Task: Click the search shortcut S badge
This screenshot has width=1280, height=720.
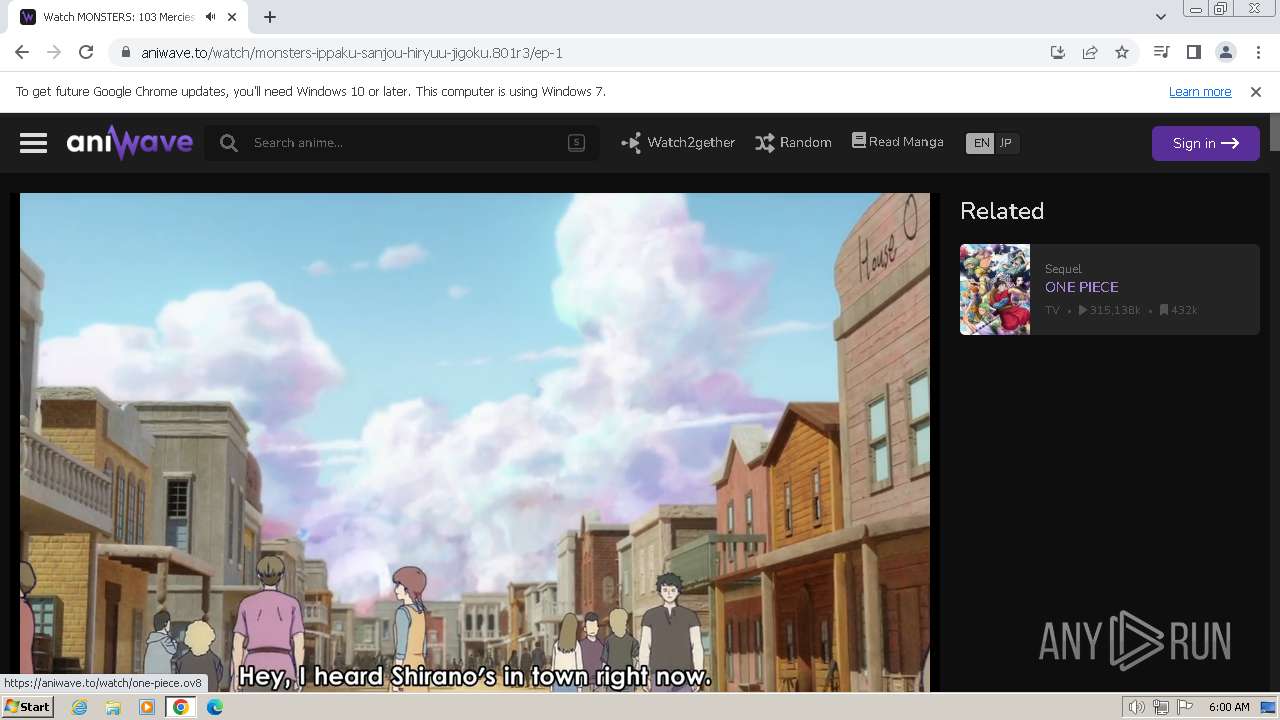Action: [576, 143]
